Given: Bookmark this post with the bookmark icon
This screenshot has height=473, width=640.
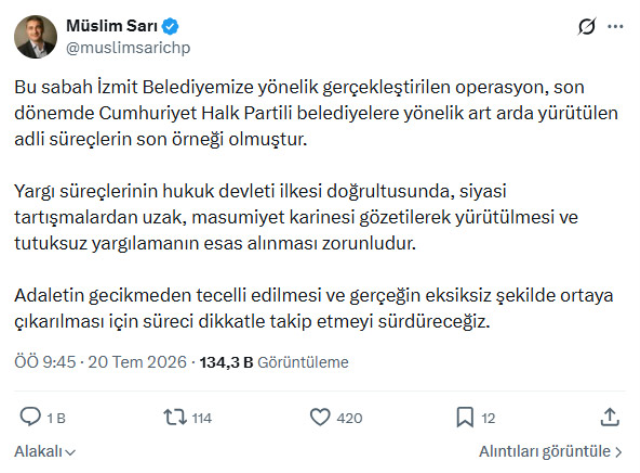Looking at the screenshot, I should (465, 417).
